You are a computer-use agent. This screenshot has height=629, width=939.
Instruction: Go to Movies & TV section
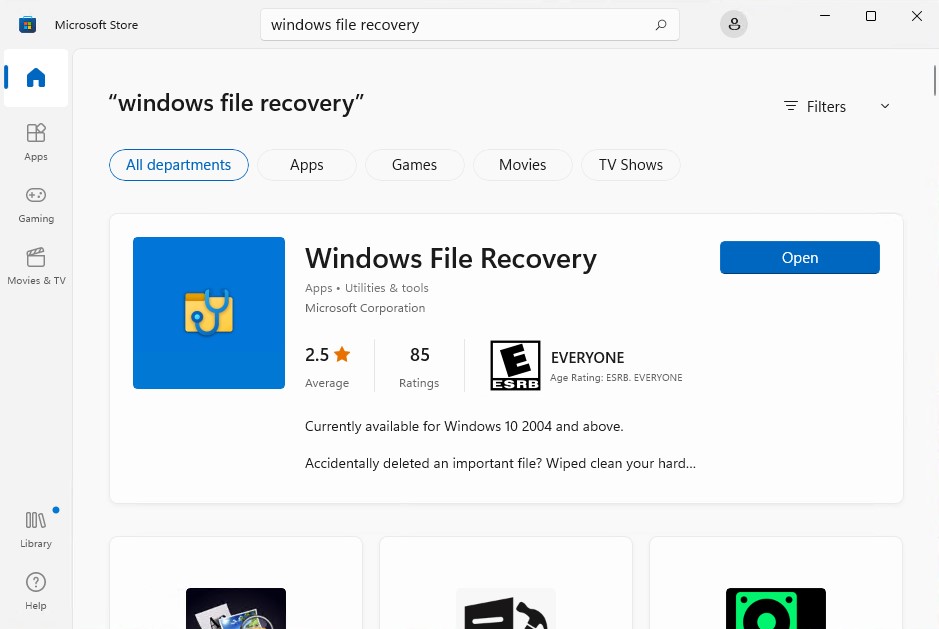pos(36,265)
